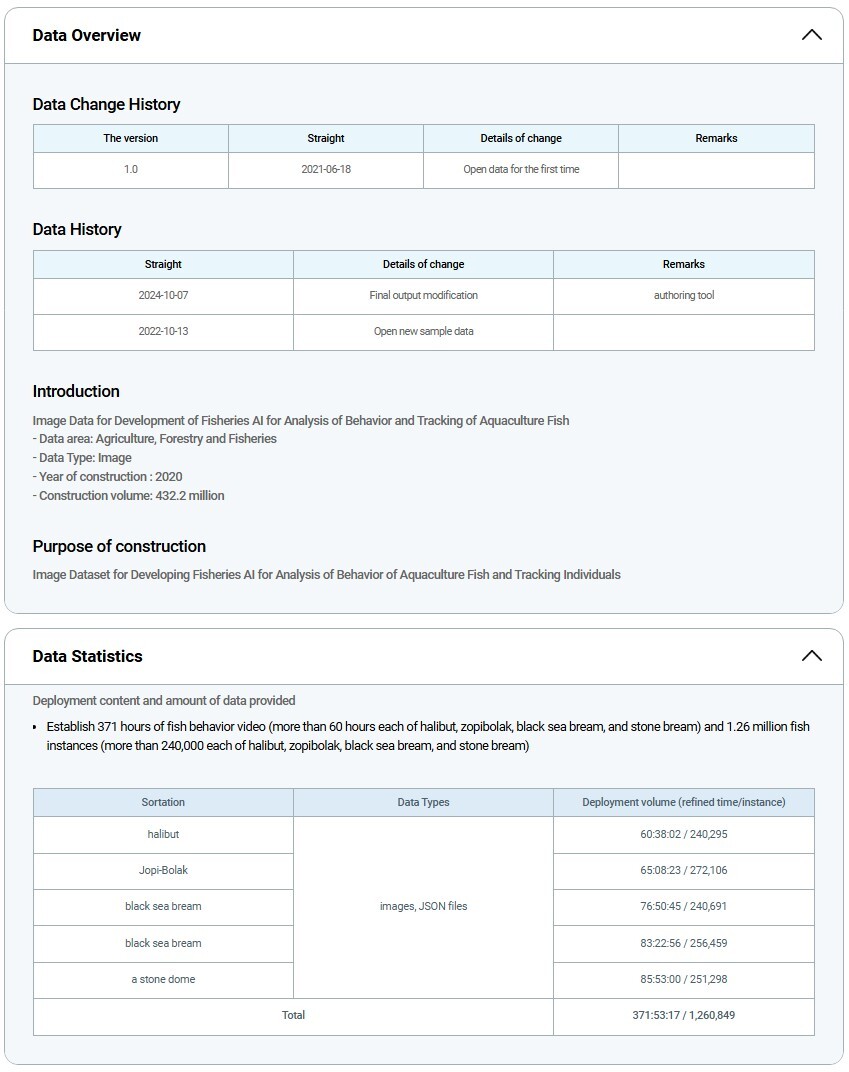Select the 2021-06-18 date cell
Screen dimensions: 849x1072
(326, 169)
